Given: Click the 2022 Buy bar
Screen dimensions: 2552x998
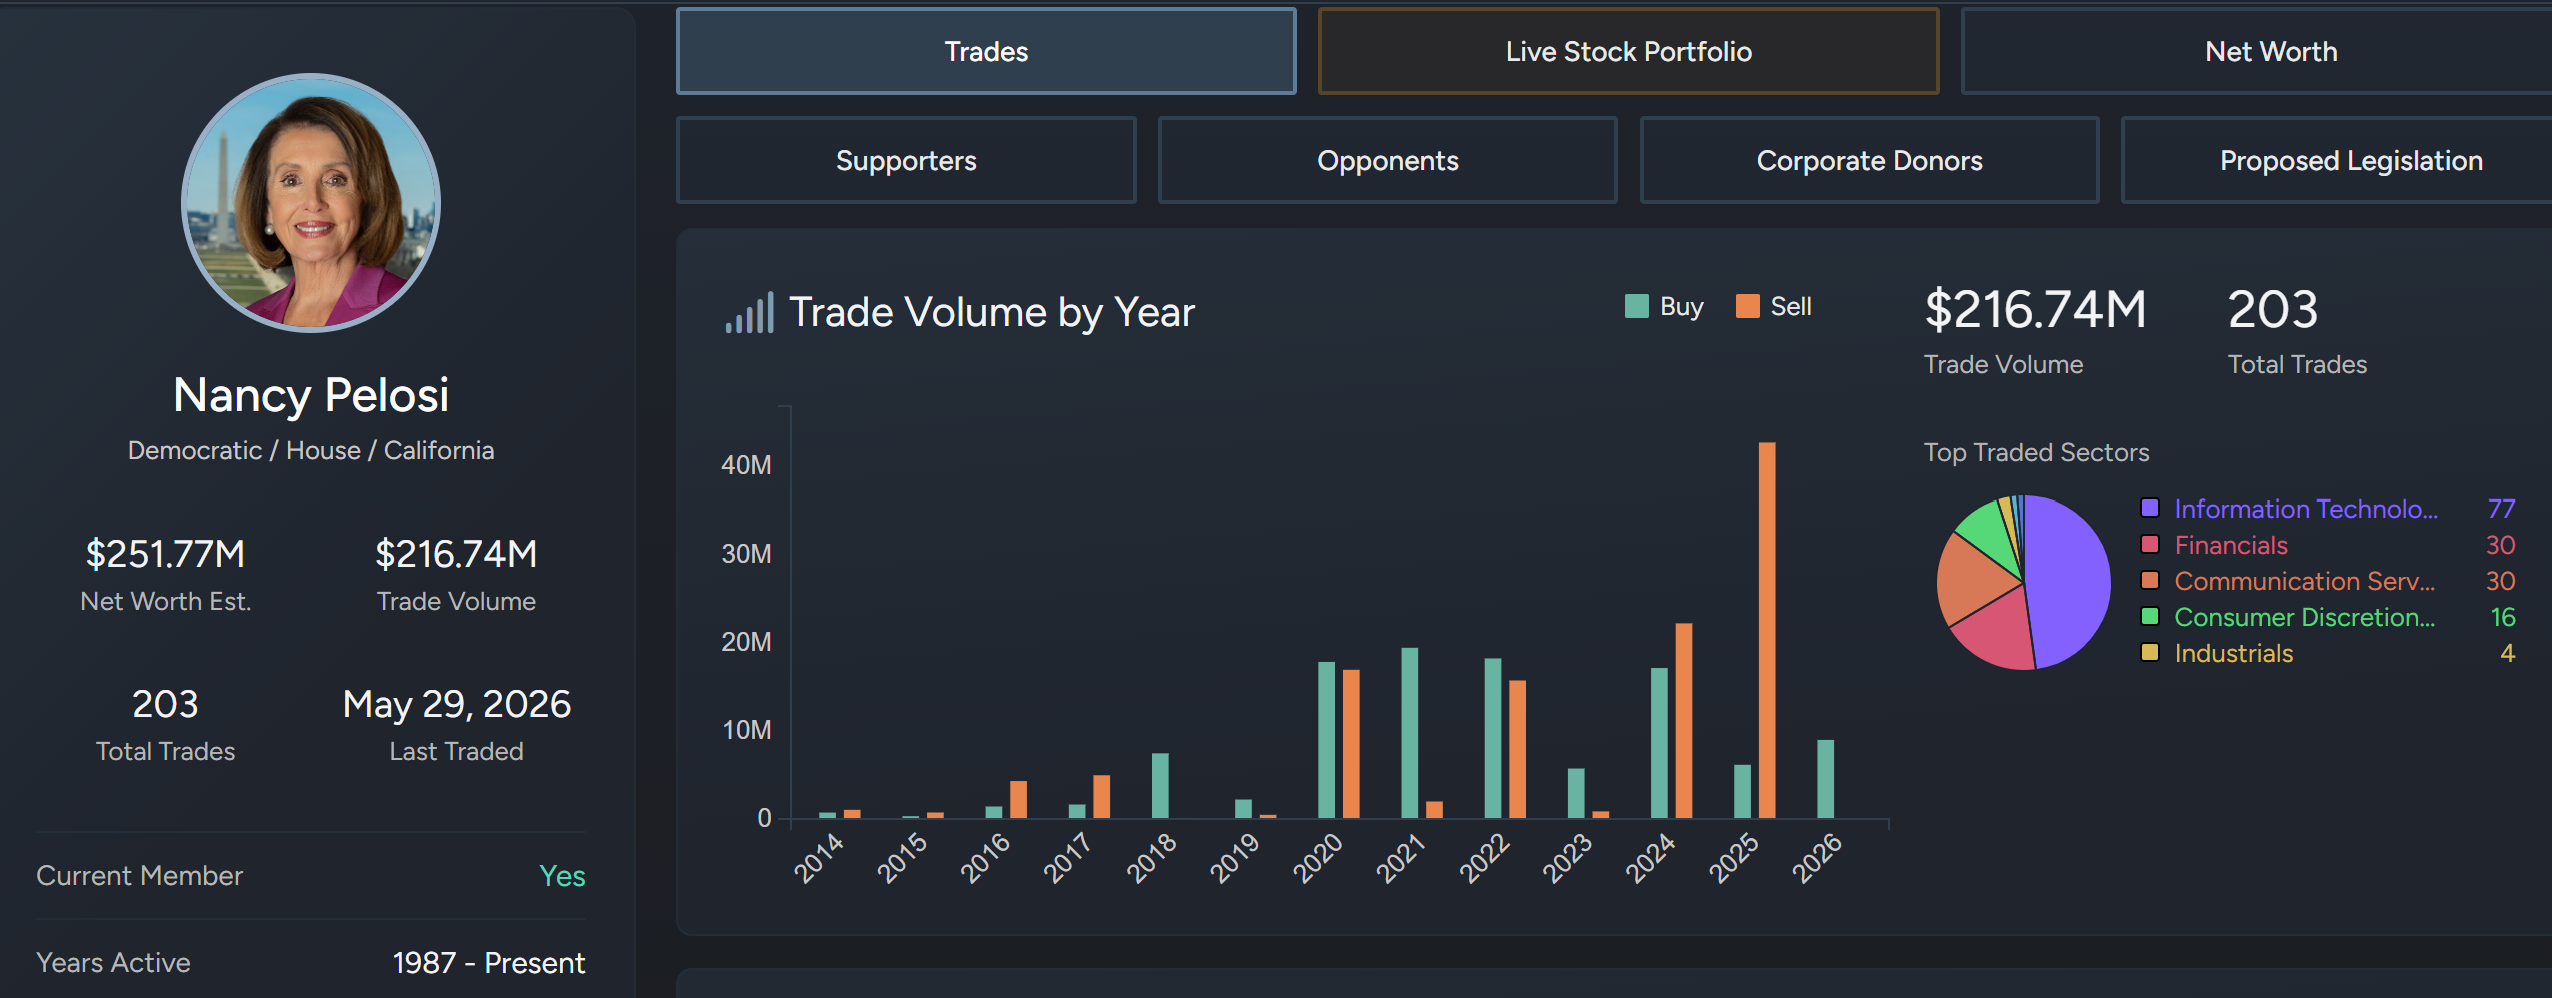Looking at the screenshot, I should [x=1492, y=738].
